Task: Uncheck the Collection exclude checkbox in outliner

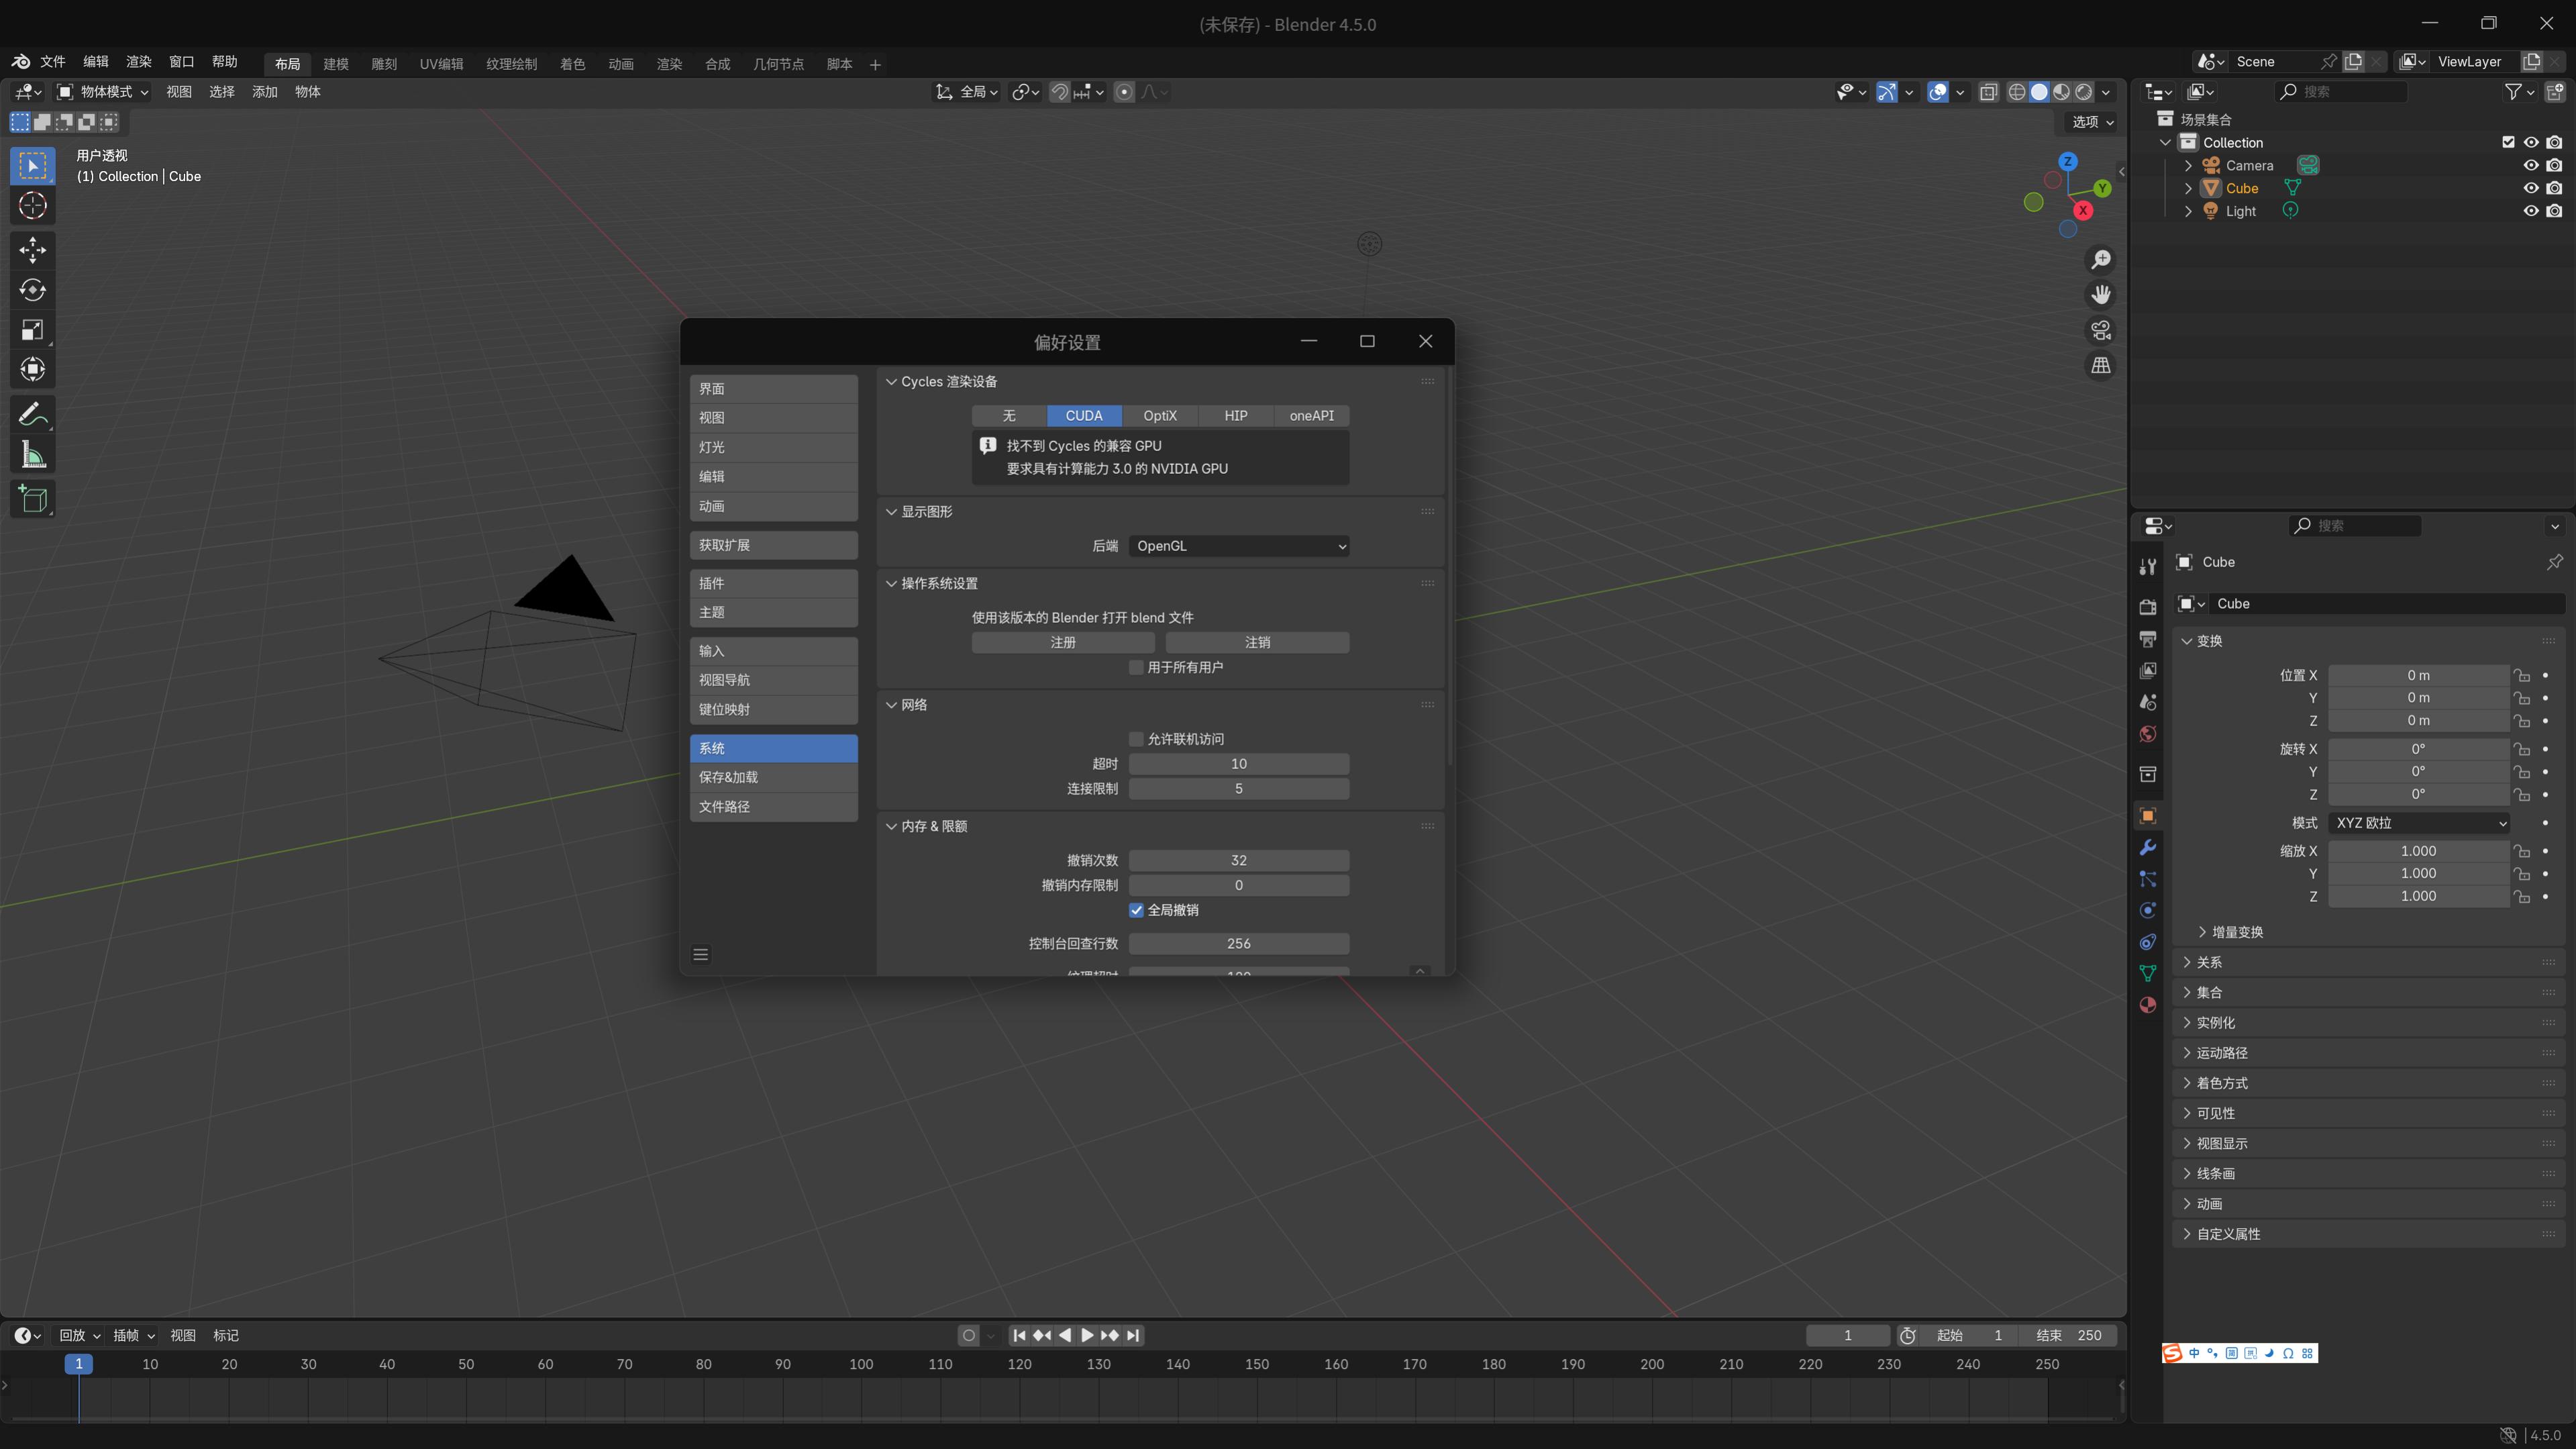Action: tap(2508, 142)
